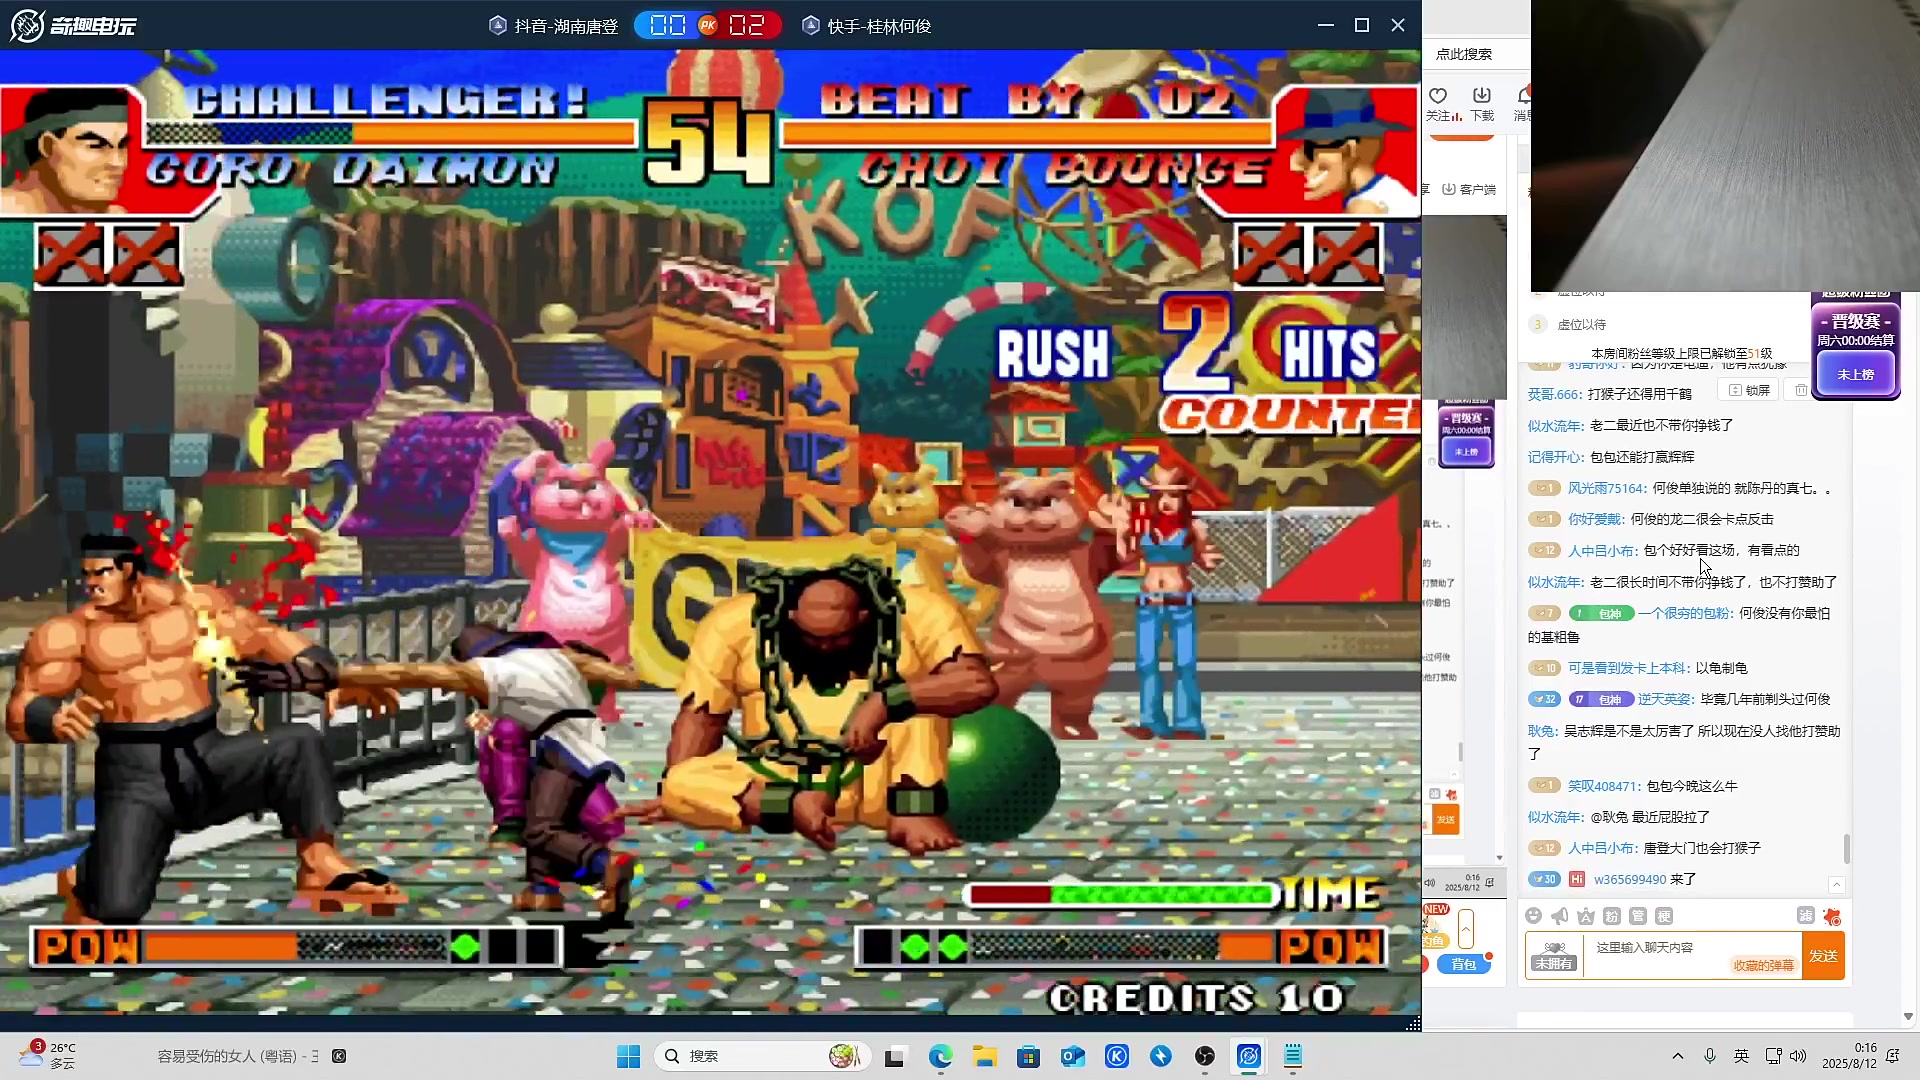Click the 粉 fan badge icon in chat toolbar

(1612, 916)
